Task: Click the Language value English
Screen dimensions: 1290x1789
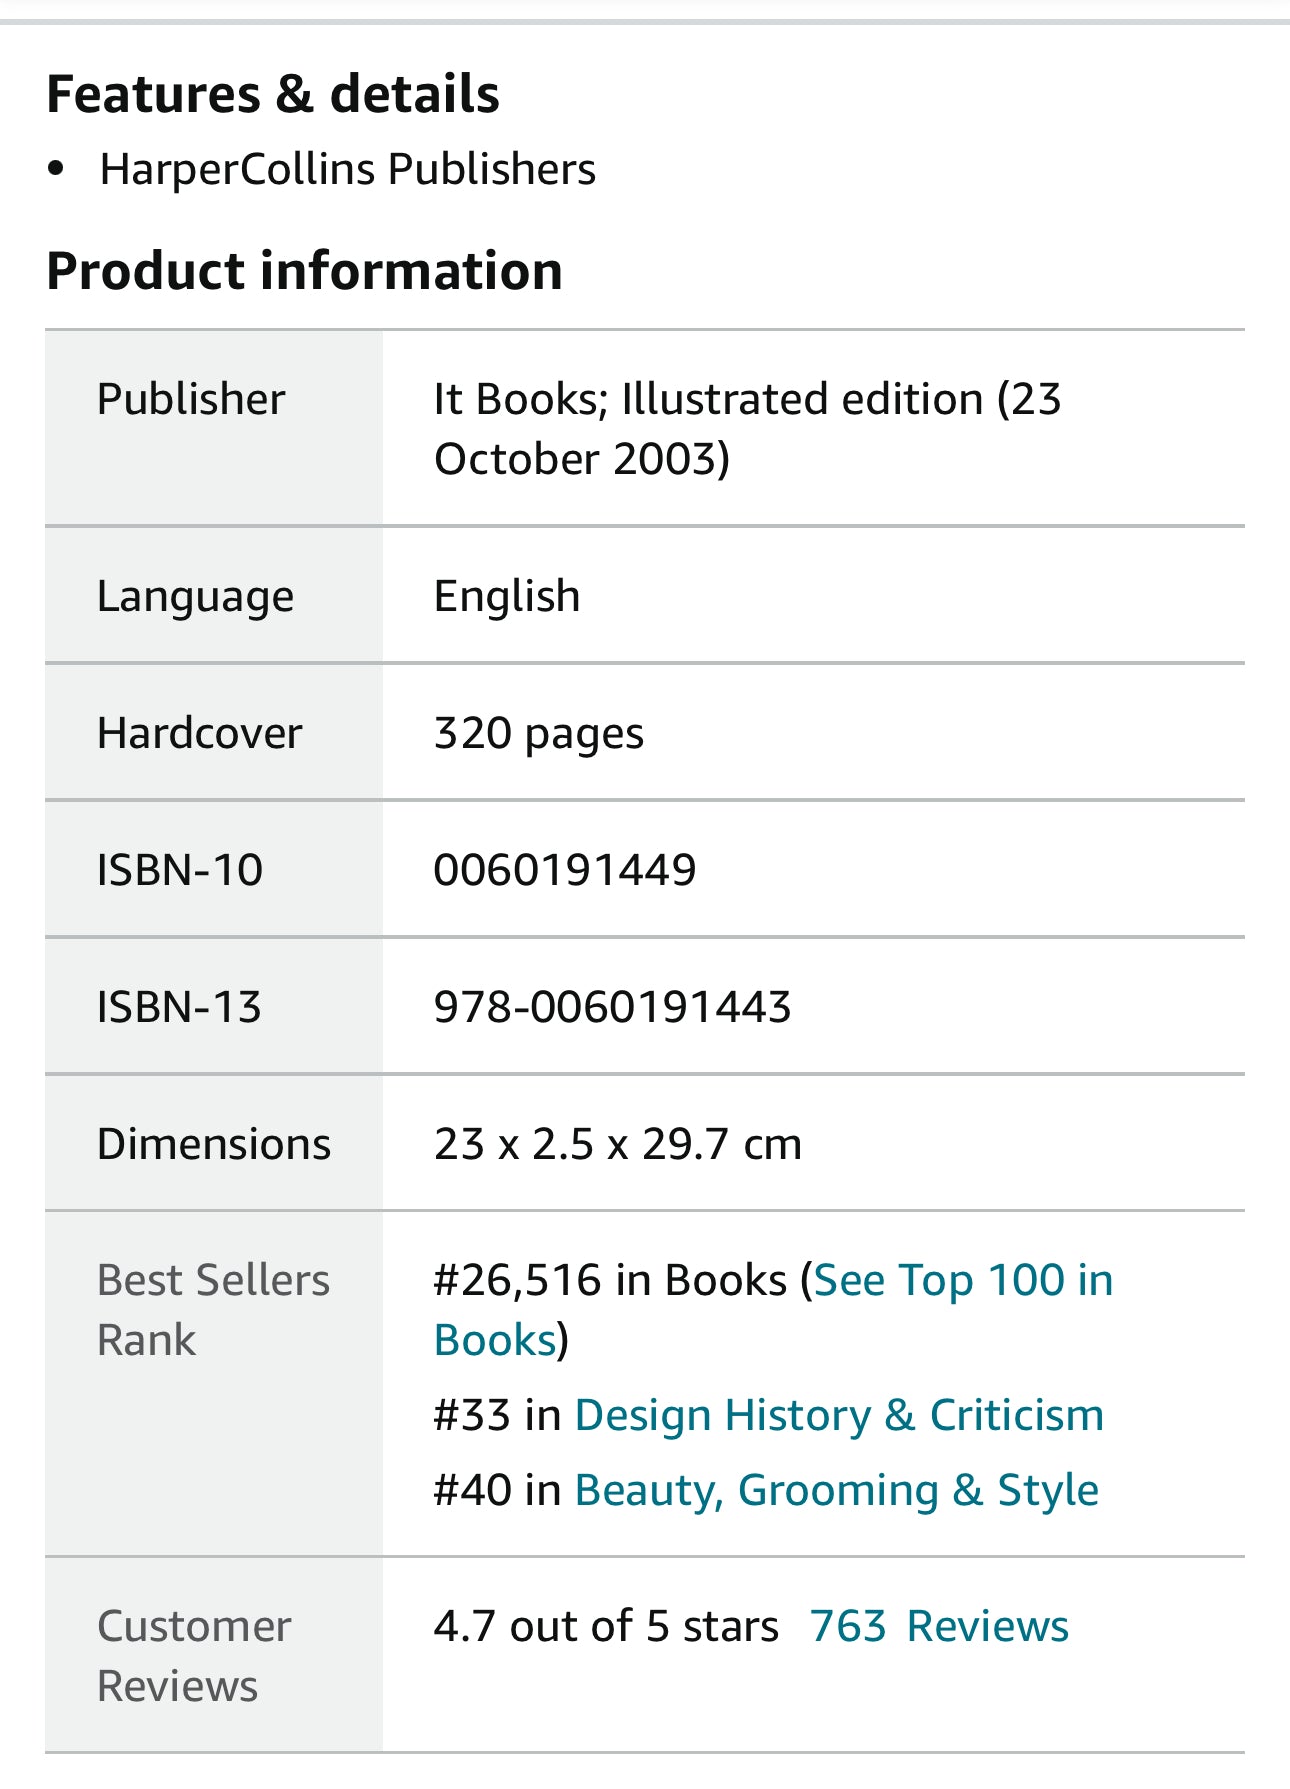Action: coord(506,597)
